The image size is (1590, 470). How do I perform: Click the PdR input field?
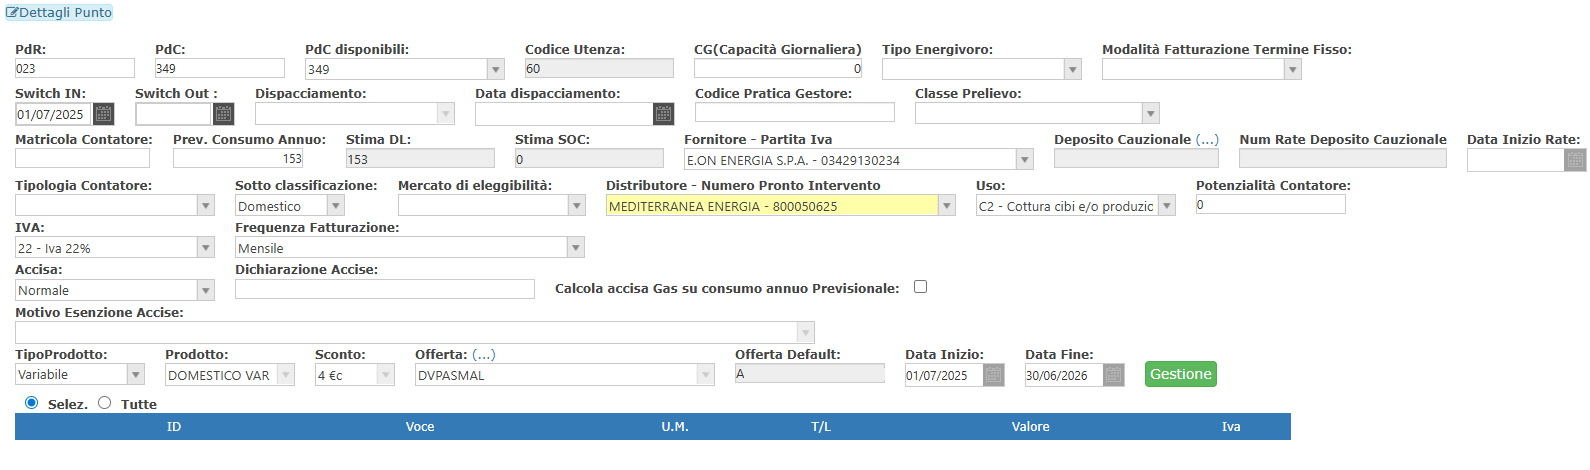coord(75,68)
